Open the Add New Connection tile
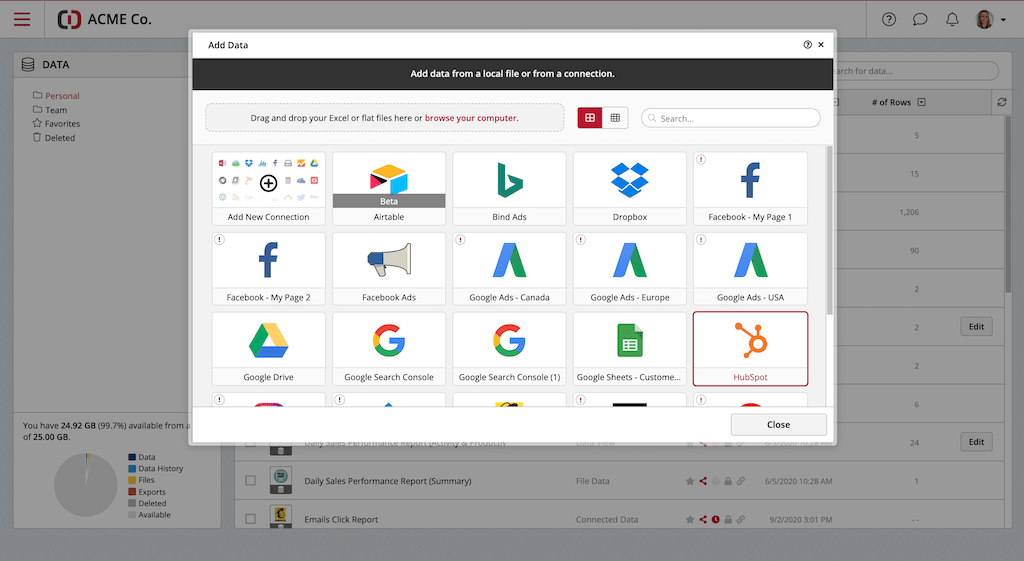1024x561 pixels. (x=268, y=189)
